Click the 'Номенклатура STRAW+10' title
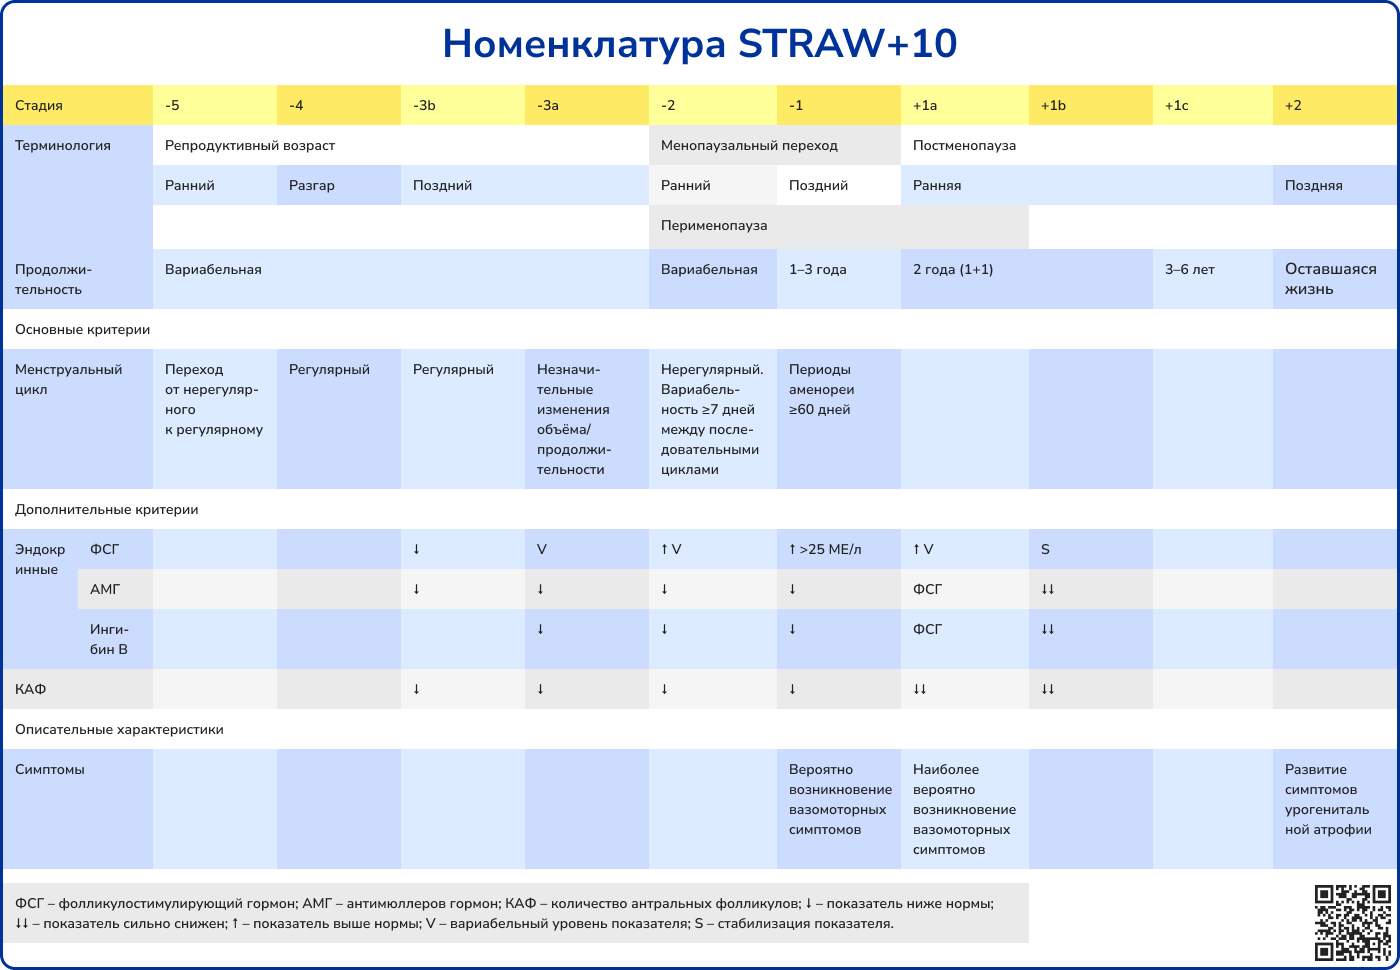Image resolution: width=1400 pixels, height=970 pixels. click(x=700, y=44)
